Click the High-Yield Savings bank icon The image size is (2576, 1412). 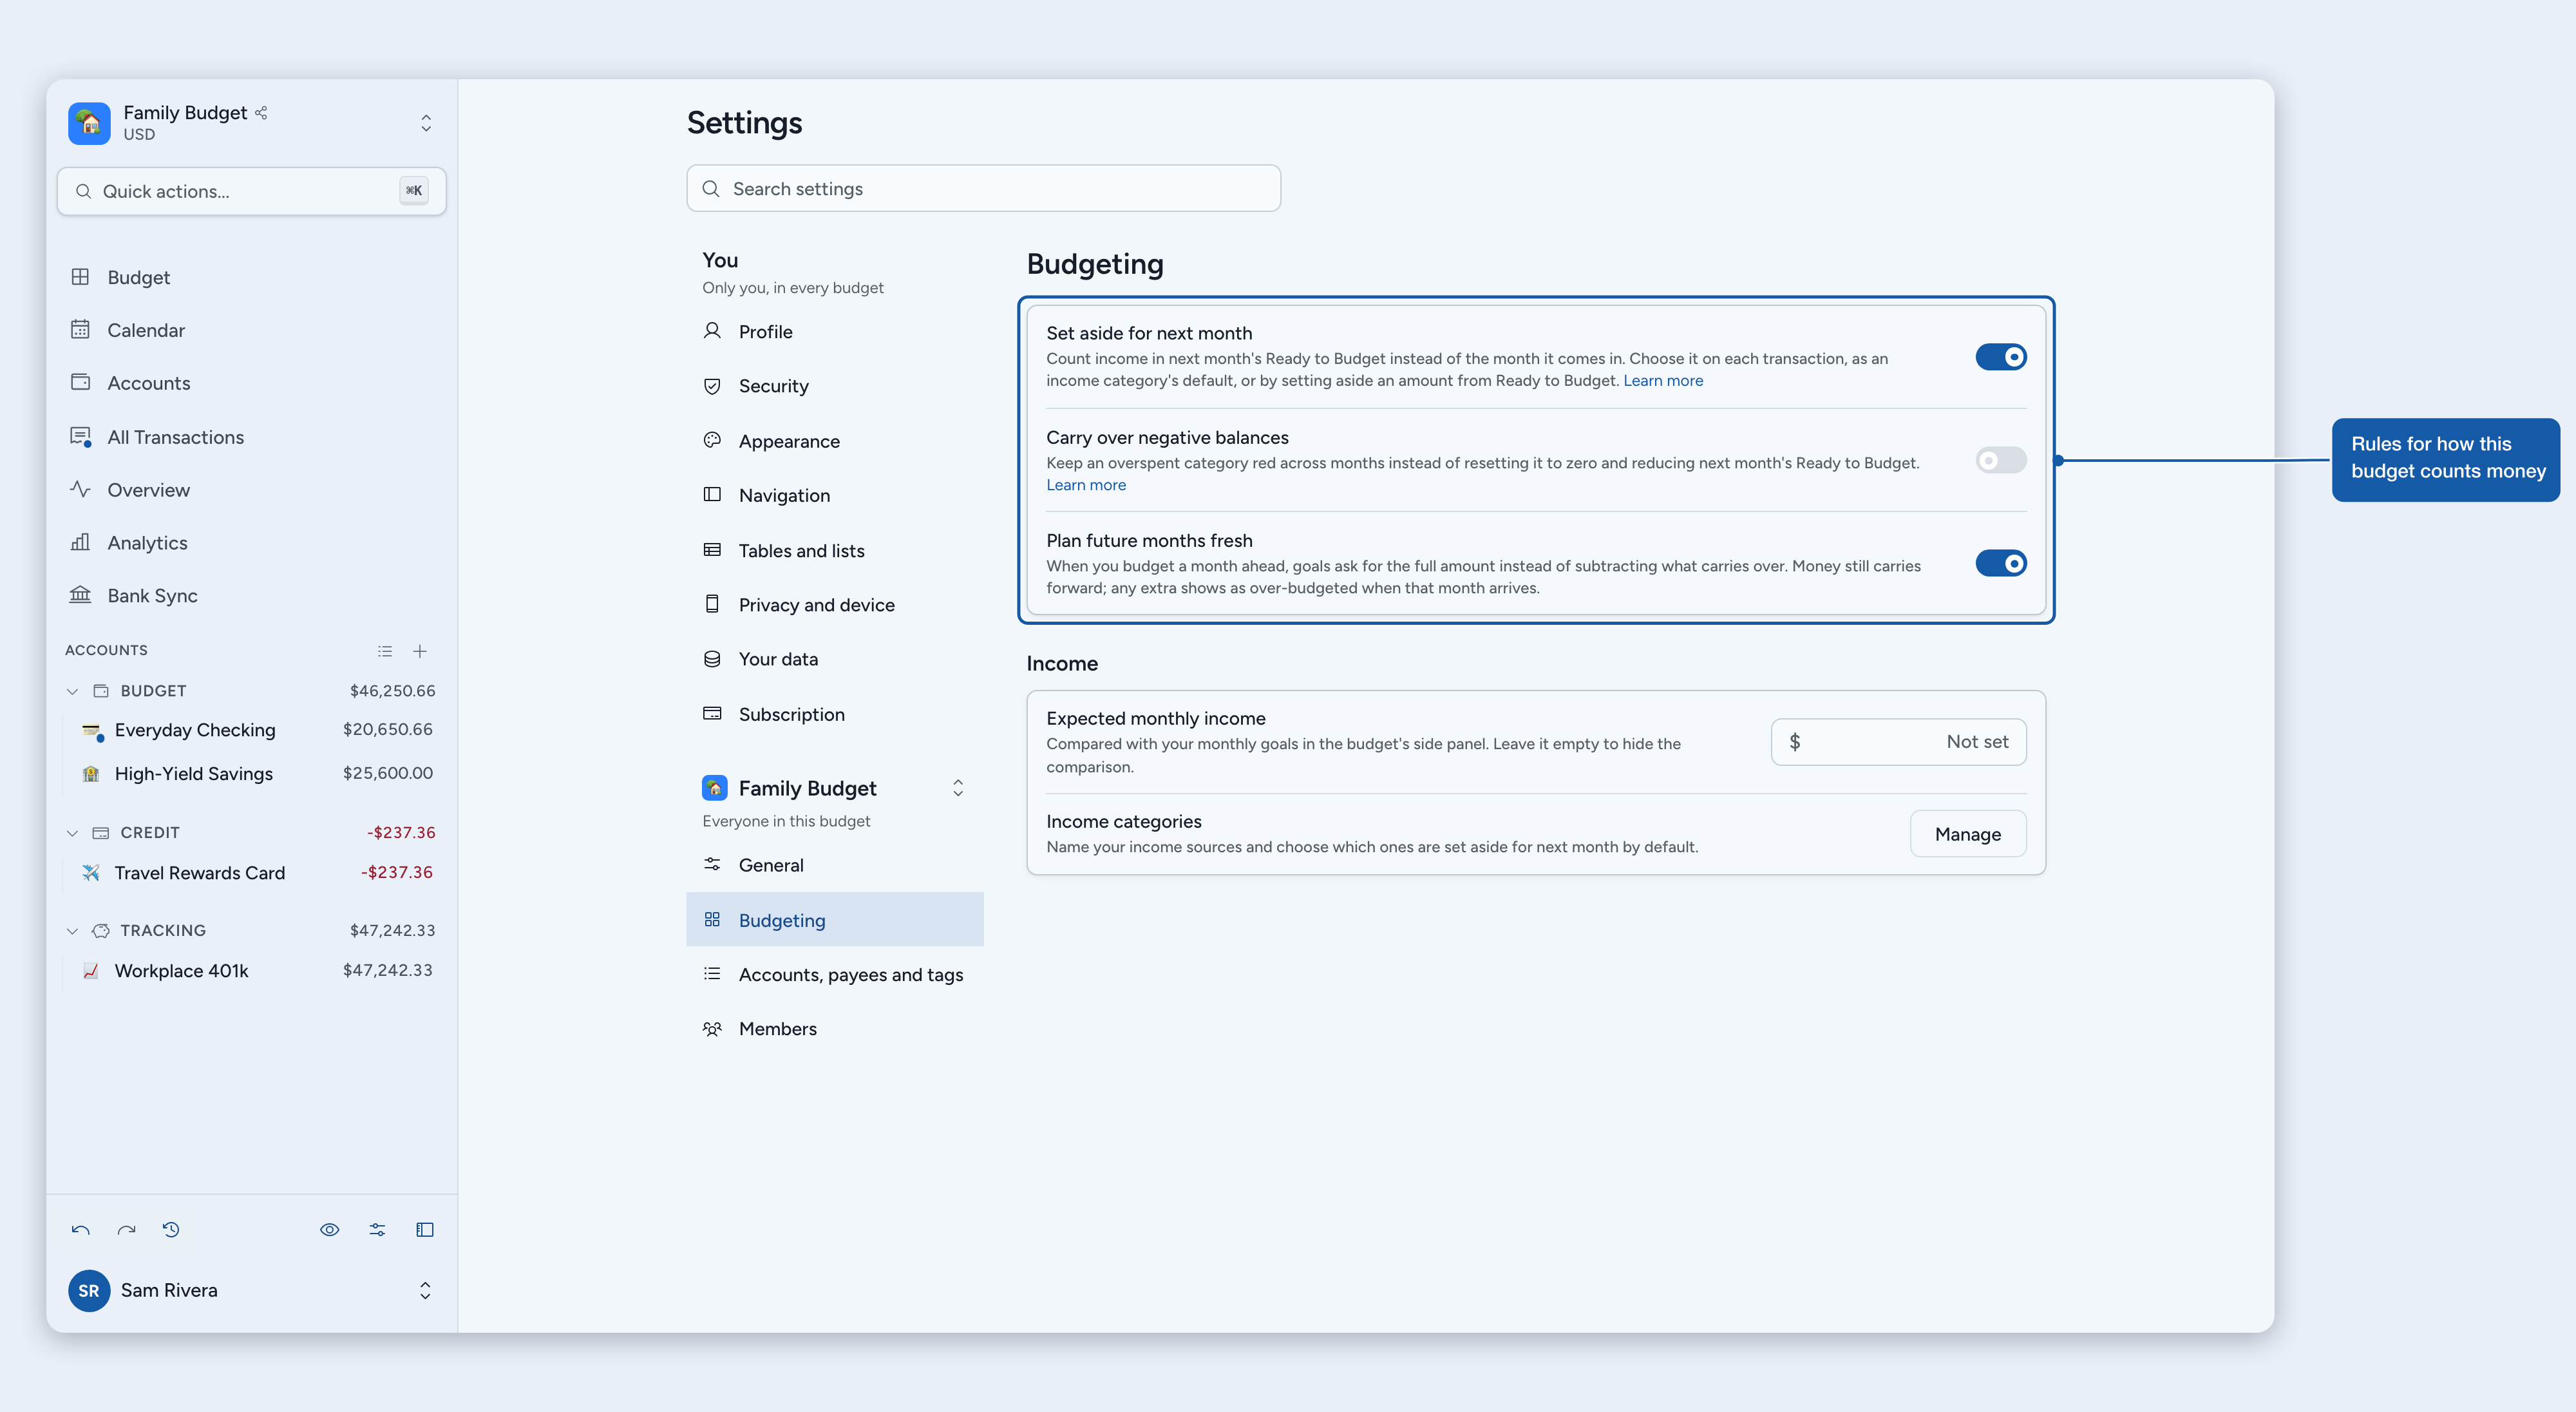point(91,774)
